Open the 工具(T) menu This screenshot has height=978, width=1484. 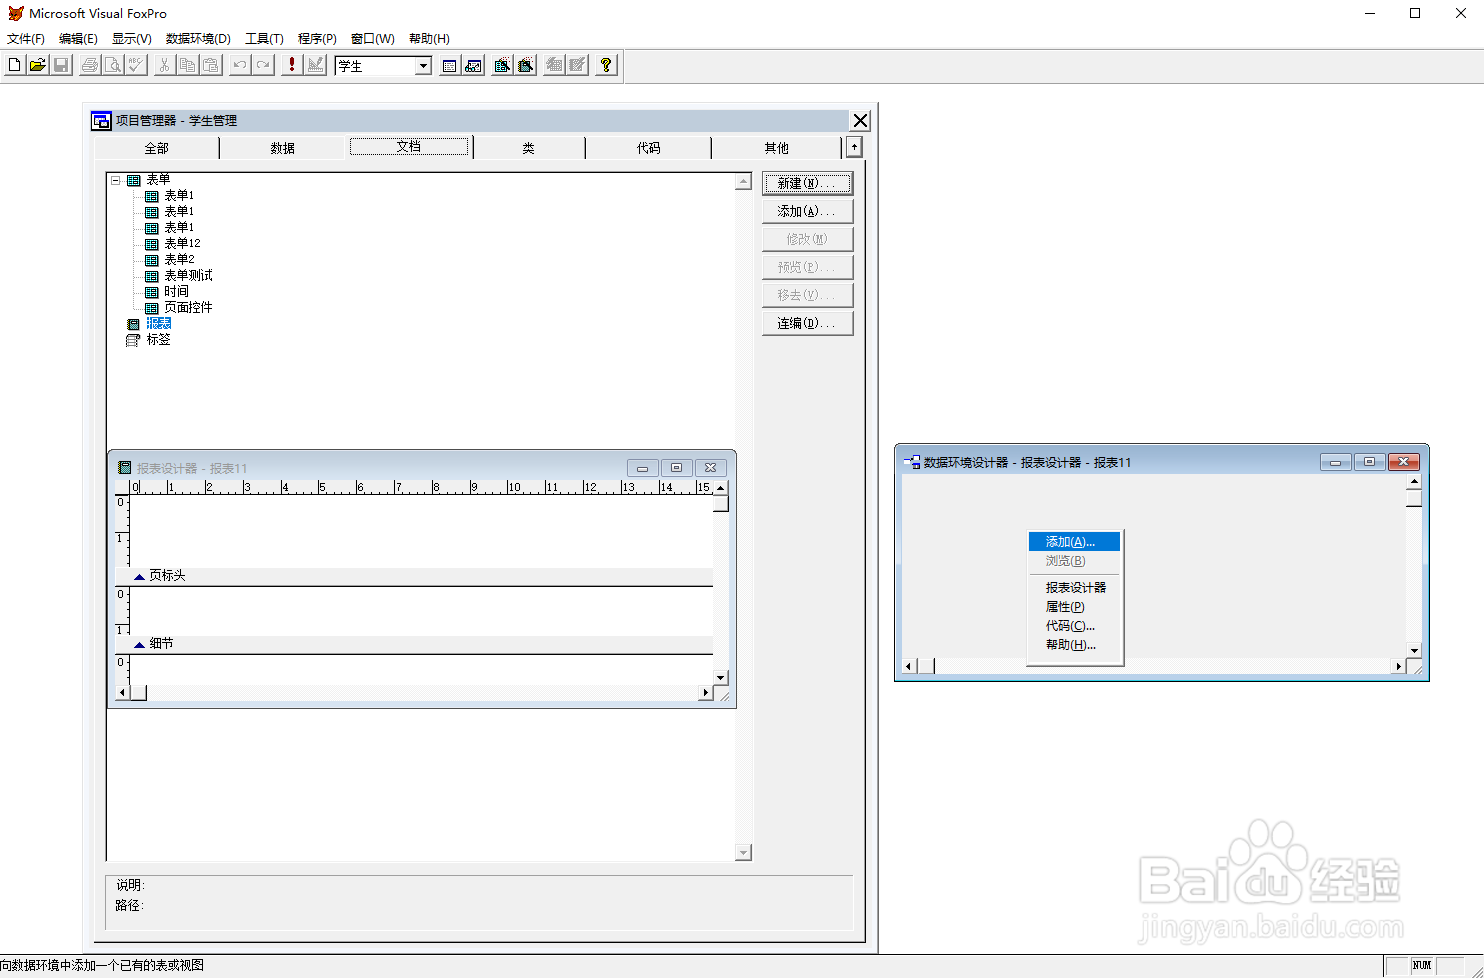264,39
